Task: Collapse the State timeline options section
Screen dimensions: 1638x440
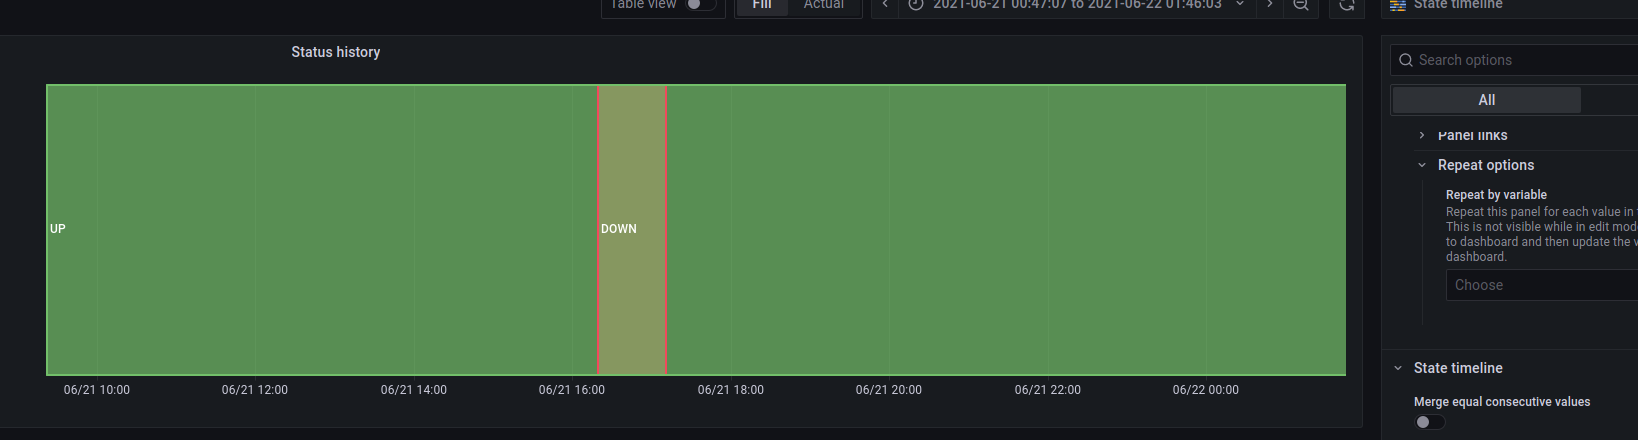Action: click(x=1458, y=368)
